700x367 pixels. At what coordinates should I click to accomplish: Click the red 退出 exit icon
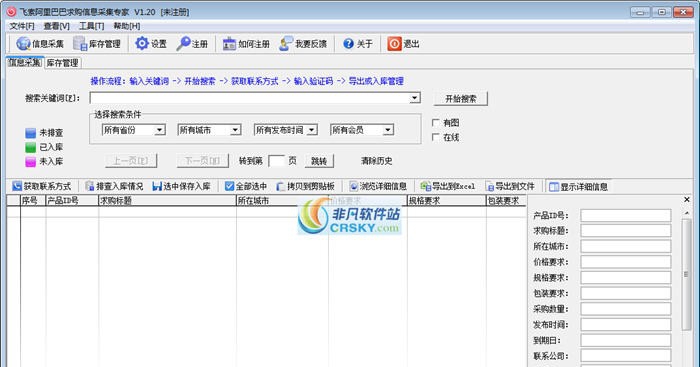(x=394, y=44)
